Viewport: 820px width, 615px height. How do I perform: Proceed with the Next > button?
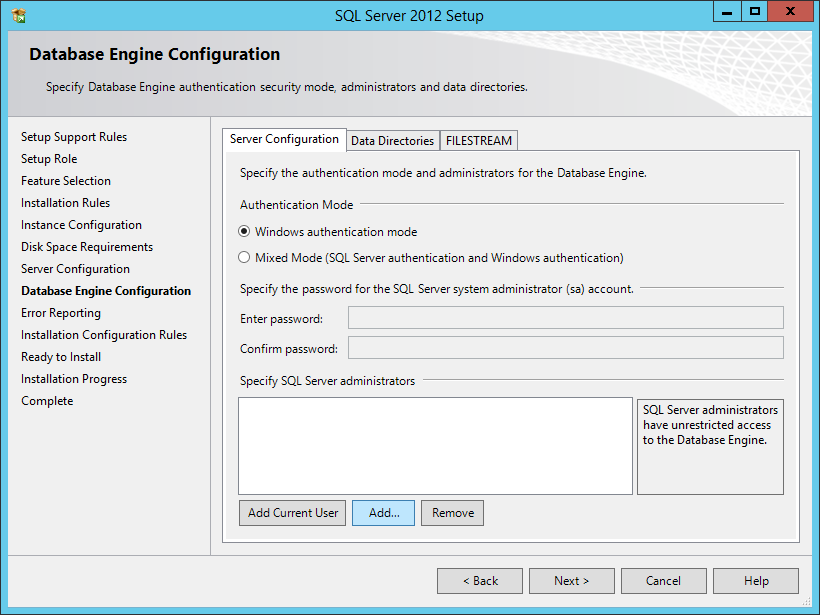pyautogui.click(x=572, y=581)
